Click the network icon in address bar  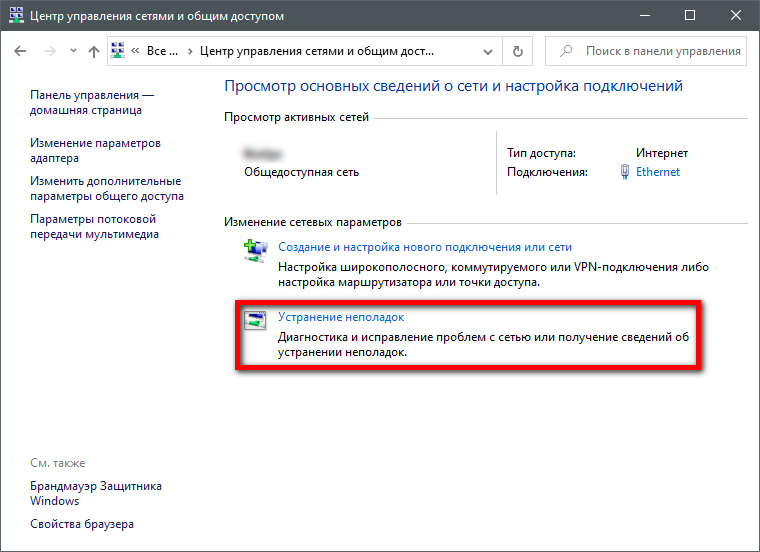tap(118, 50)
